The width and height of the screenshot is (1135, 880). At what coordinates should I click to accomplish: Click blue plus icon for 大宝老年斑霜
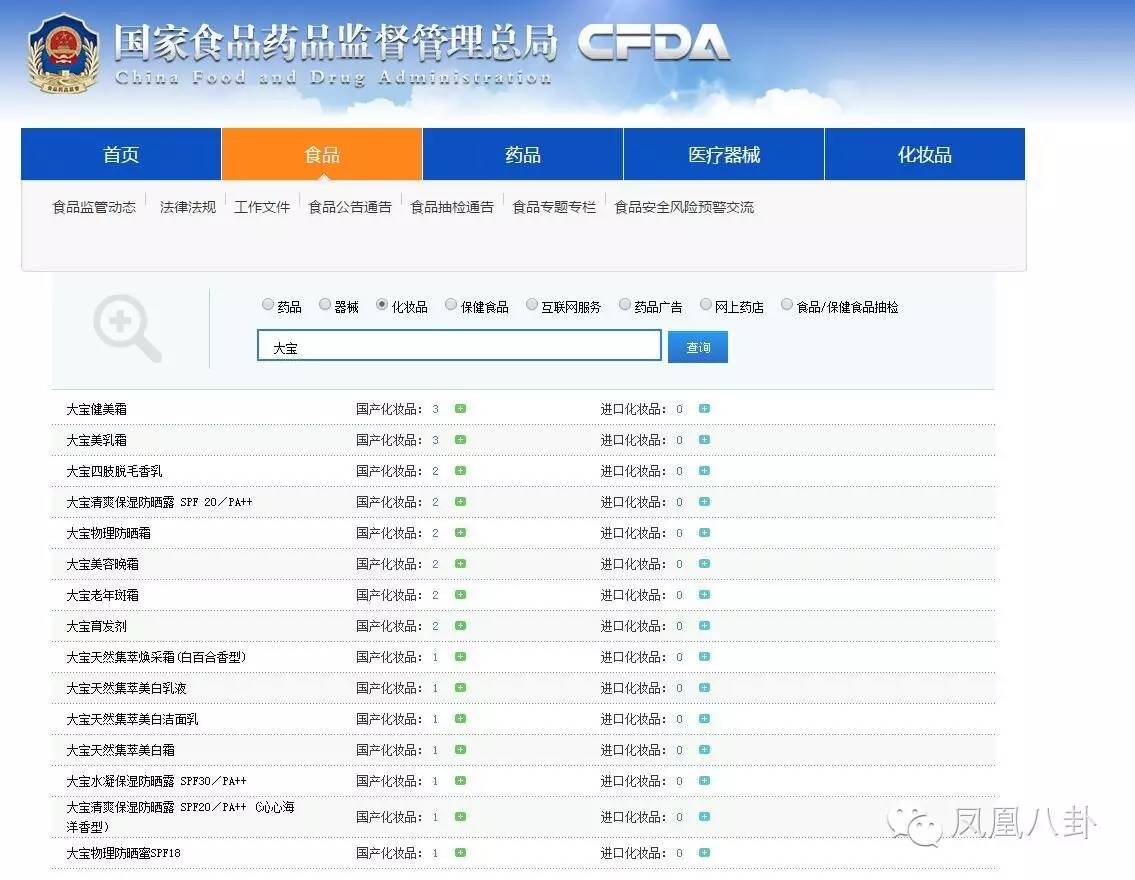pos(704,595)
